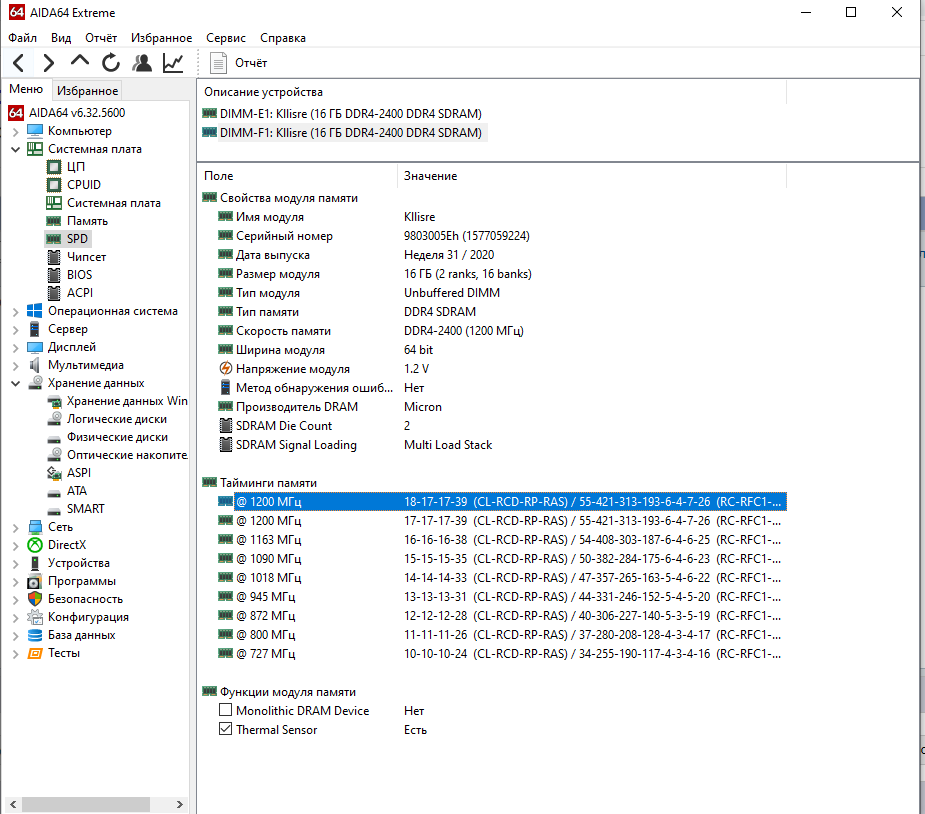
Task: Select the ЦП item icon
Action: (x=54, y=167)
